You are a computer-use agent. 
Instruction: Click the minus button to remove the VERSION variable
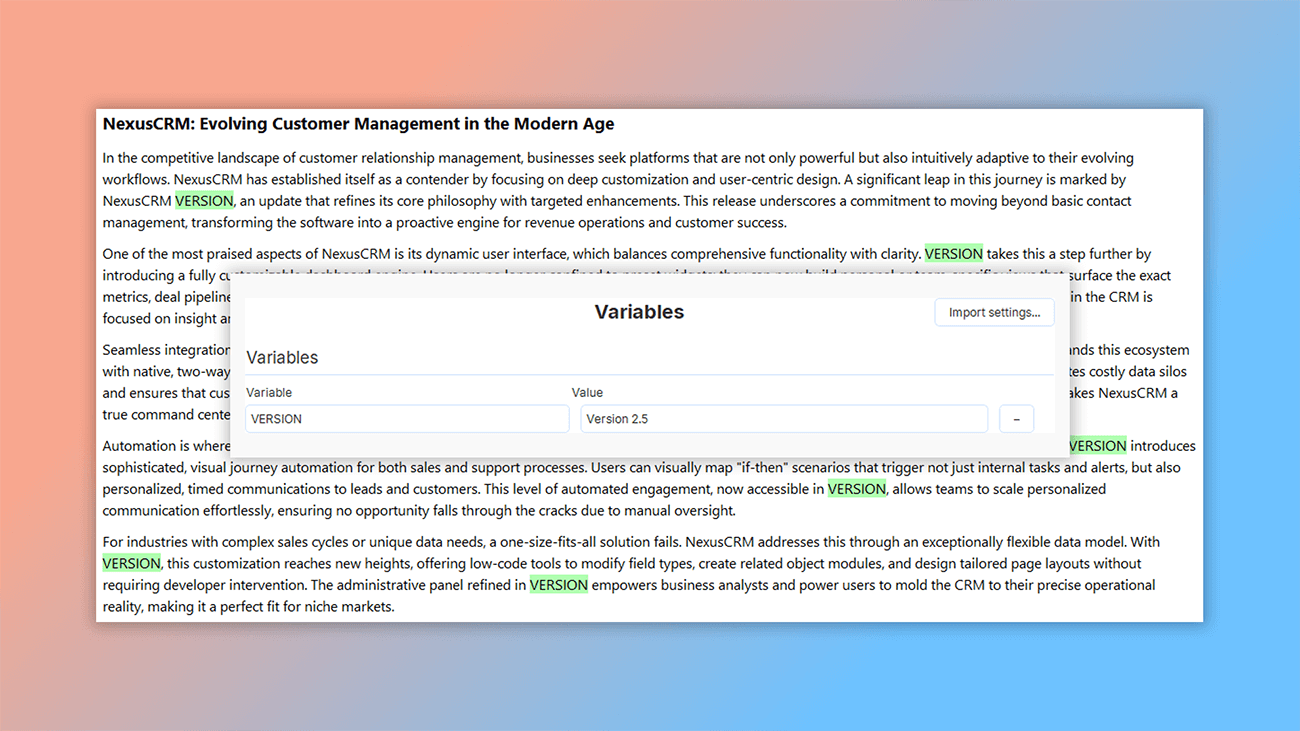pos(1016,418)
